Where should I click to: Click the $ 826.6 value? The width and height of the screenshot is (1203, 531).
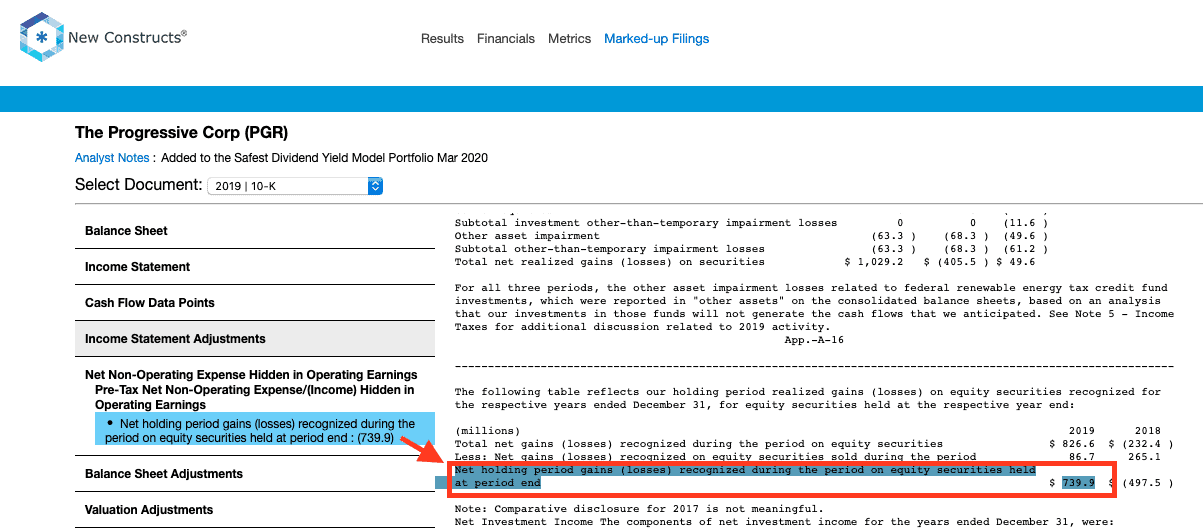coord(1072,444)
